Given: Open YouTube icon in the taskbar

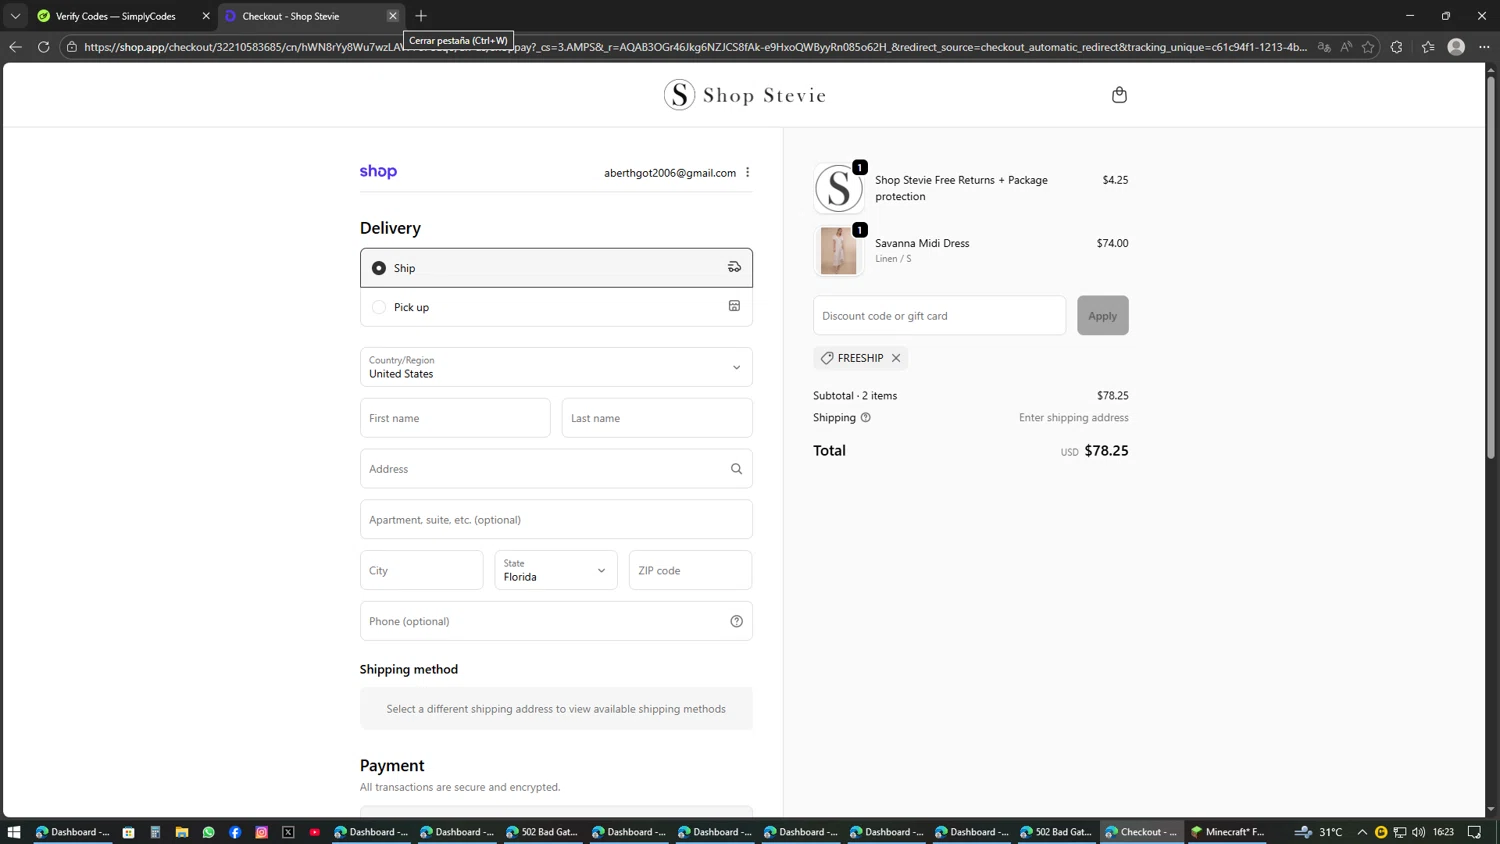Looking at the screenshot, I should pos(315,832).
